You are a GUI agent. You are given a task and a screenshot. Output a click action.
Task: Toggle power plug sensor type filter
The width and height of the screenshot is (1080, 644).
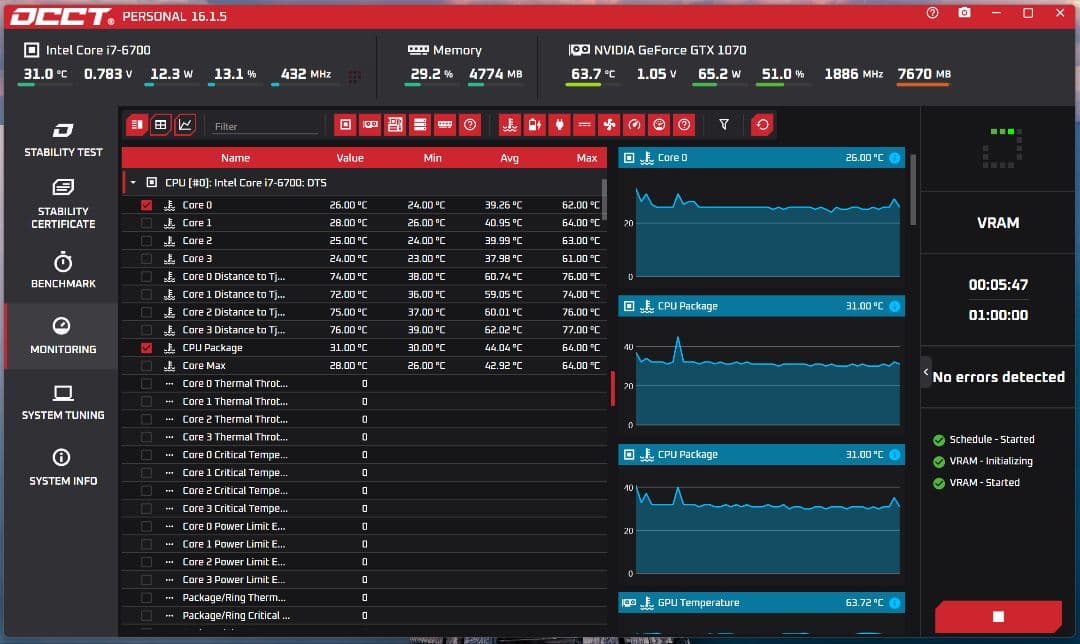[559, 125]
